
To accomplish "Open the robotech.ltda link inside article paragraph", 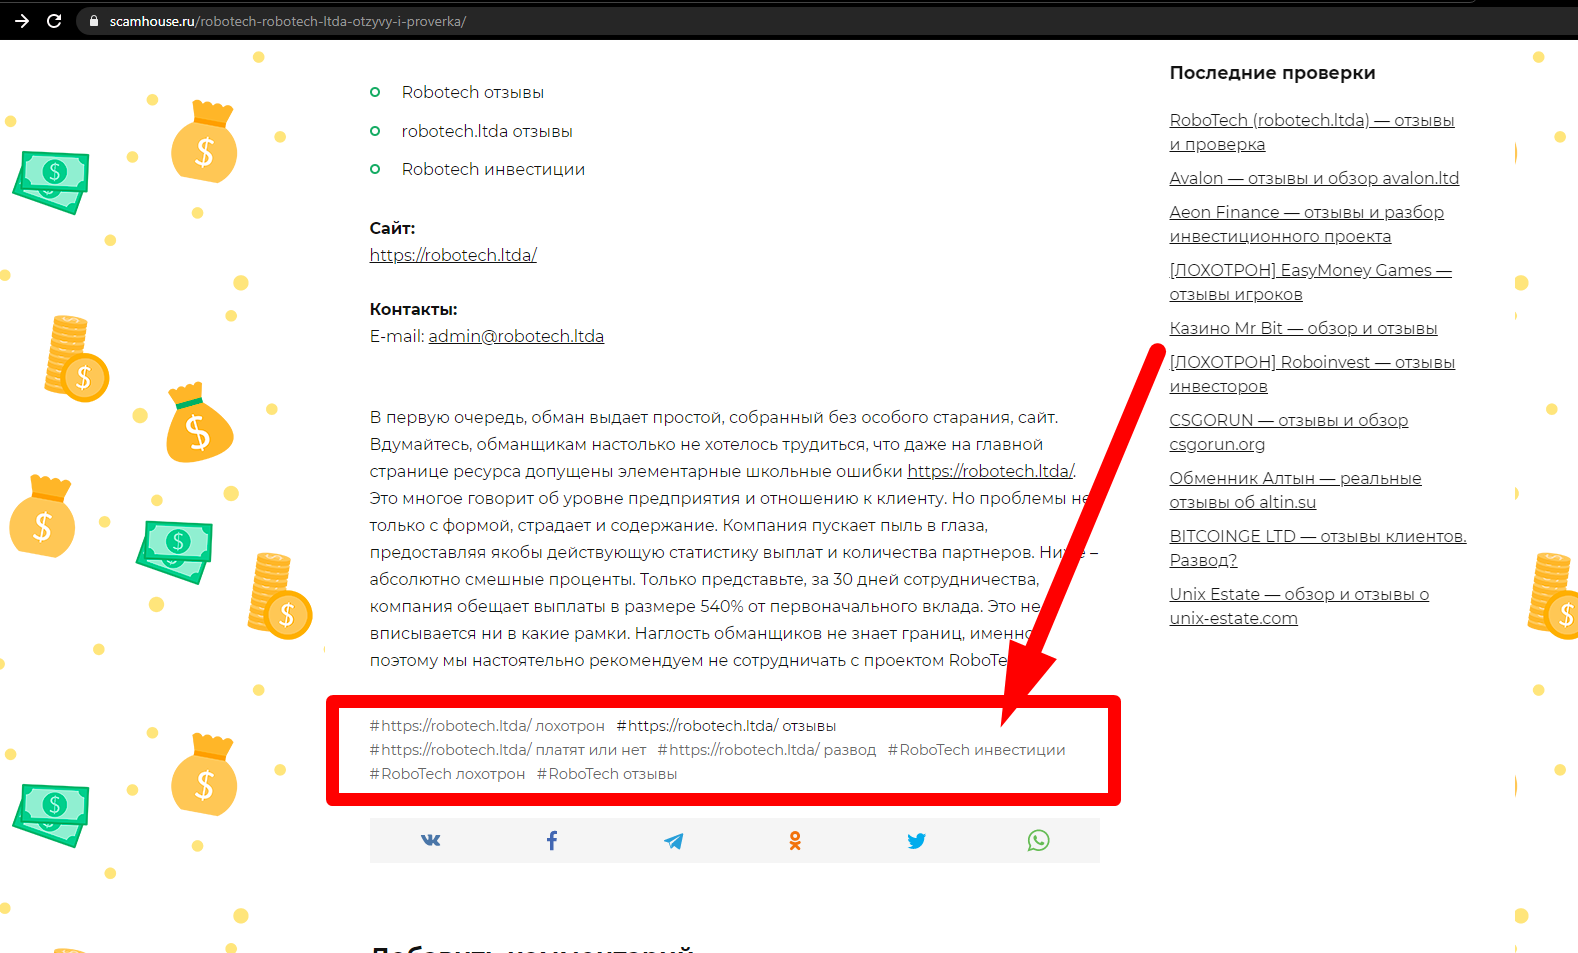I will point(990,471).
